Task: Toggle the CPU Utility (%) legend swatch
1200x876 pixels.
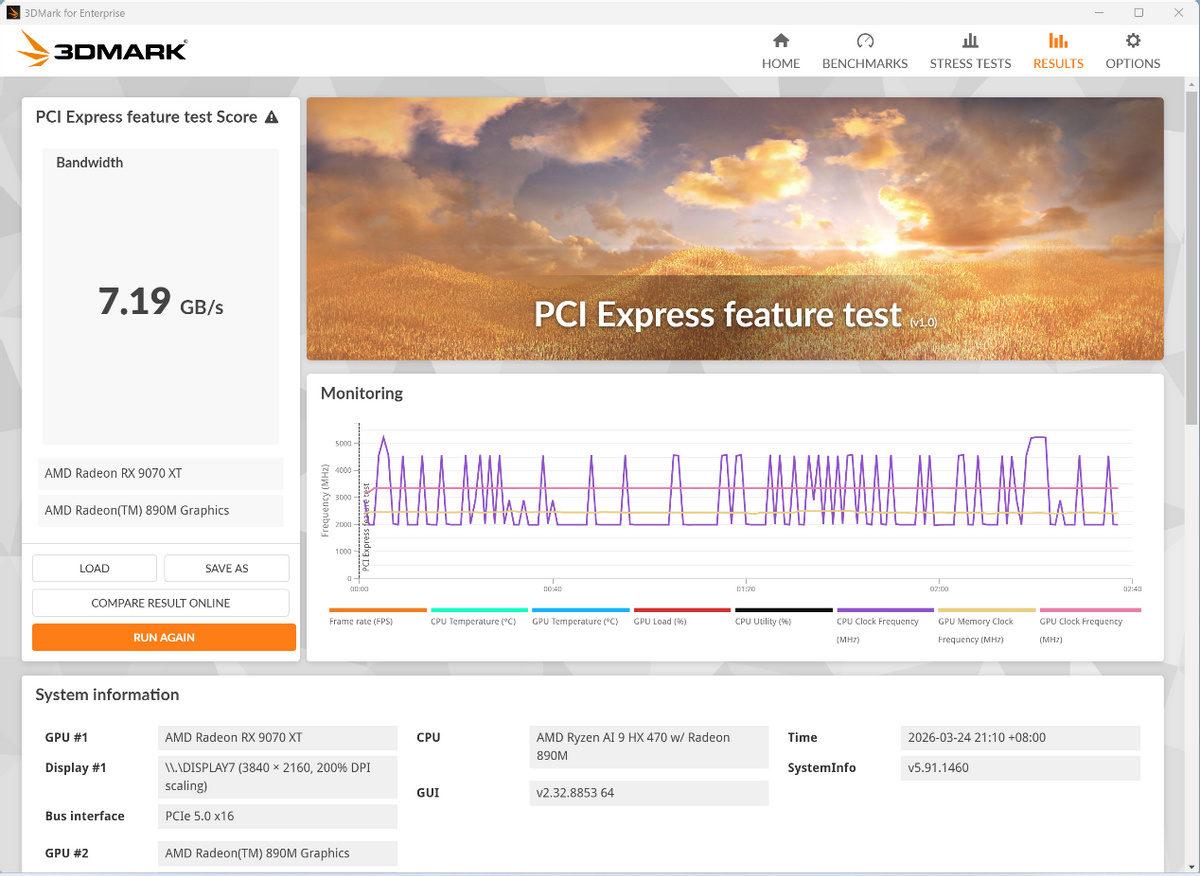Action: click(784, 610)
